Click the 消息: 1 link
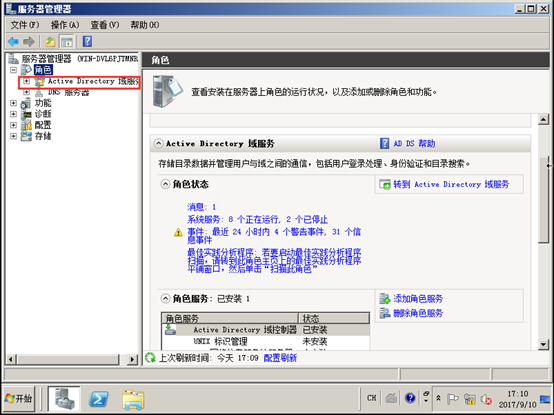Viewport: 554px width, 415px height. click(x=201, y=207)
